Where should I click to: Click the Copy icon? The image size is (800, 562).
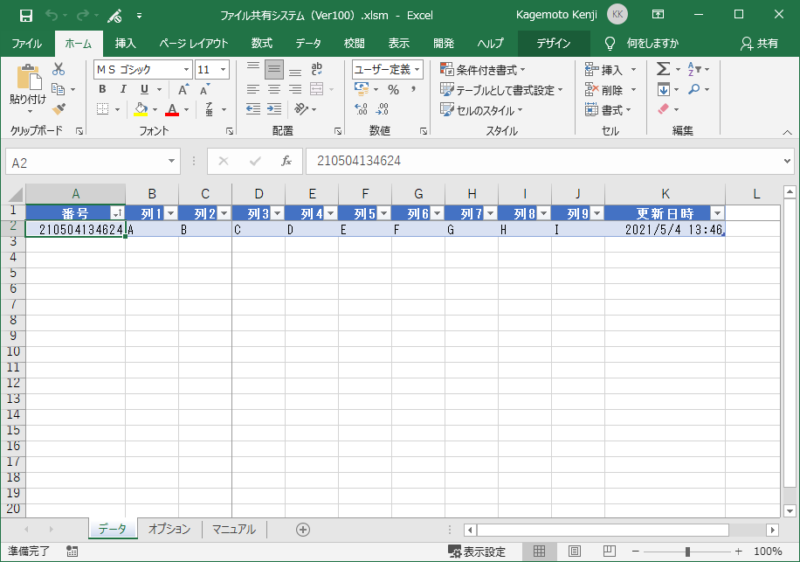tap(58, 89)
